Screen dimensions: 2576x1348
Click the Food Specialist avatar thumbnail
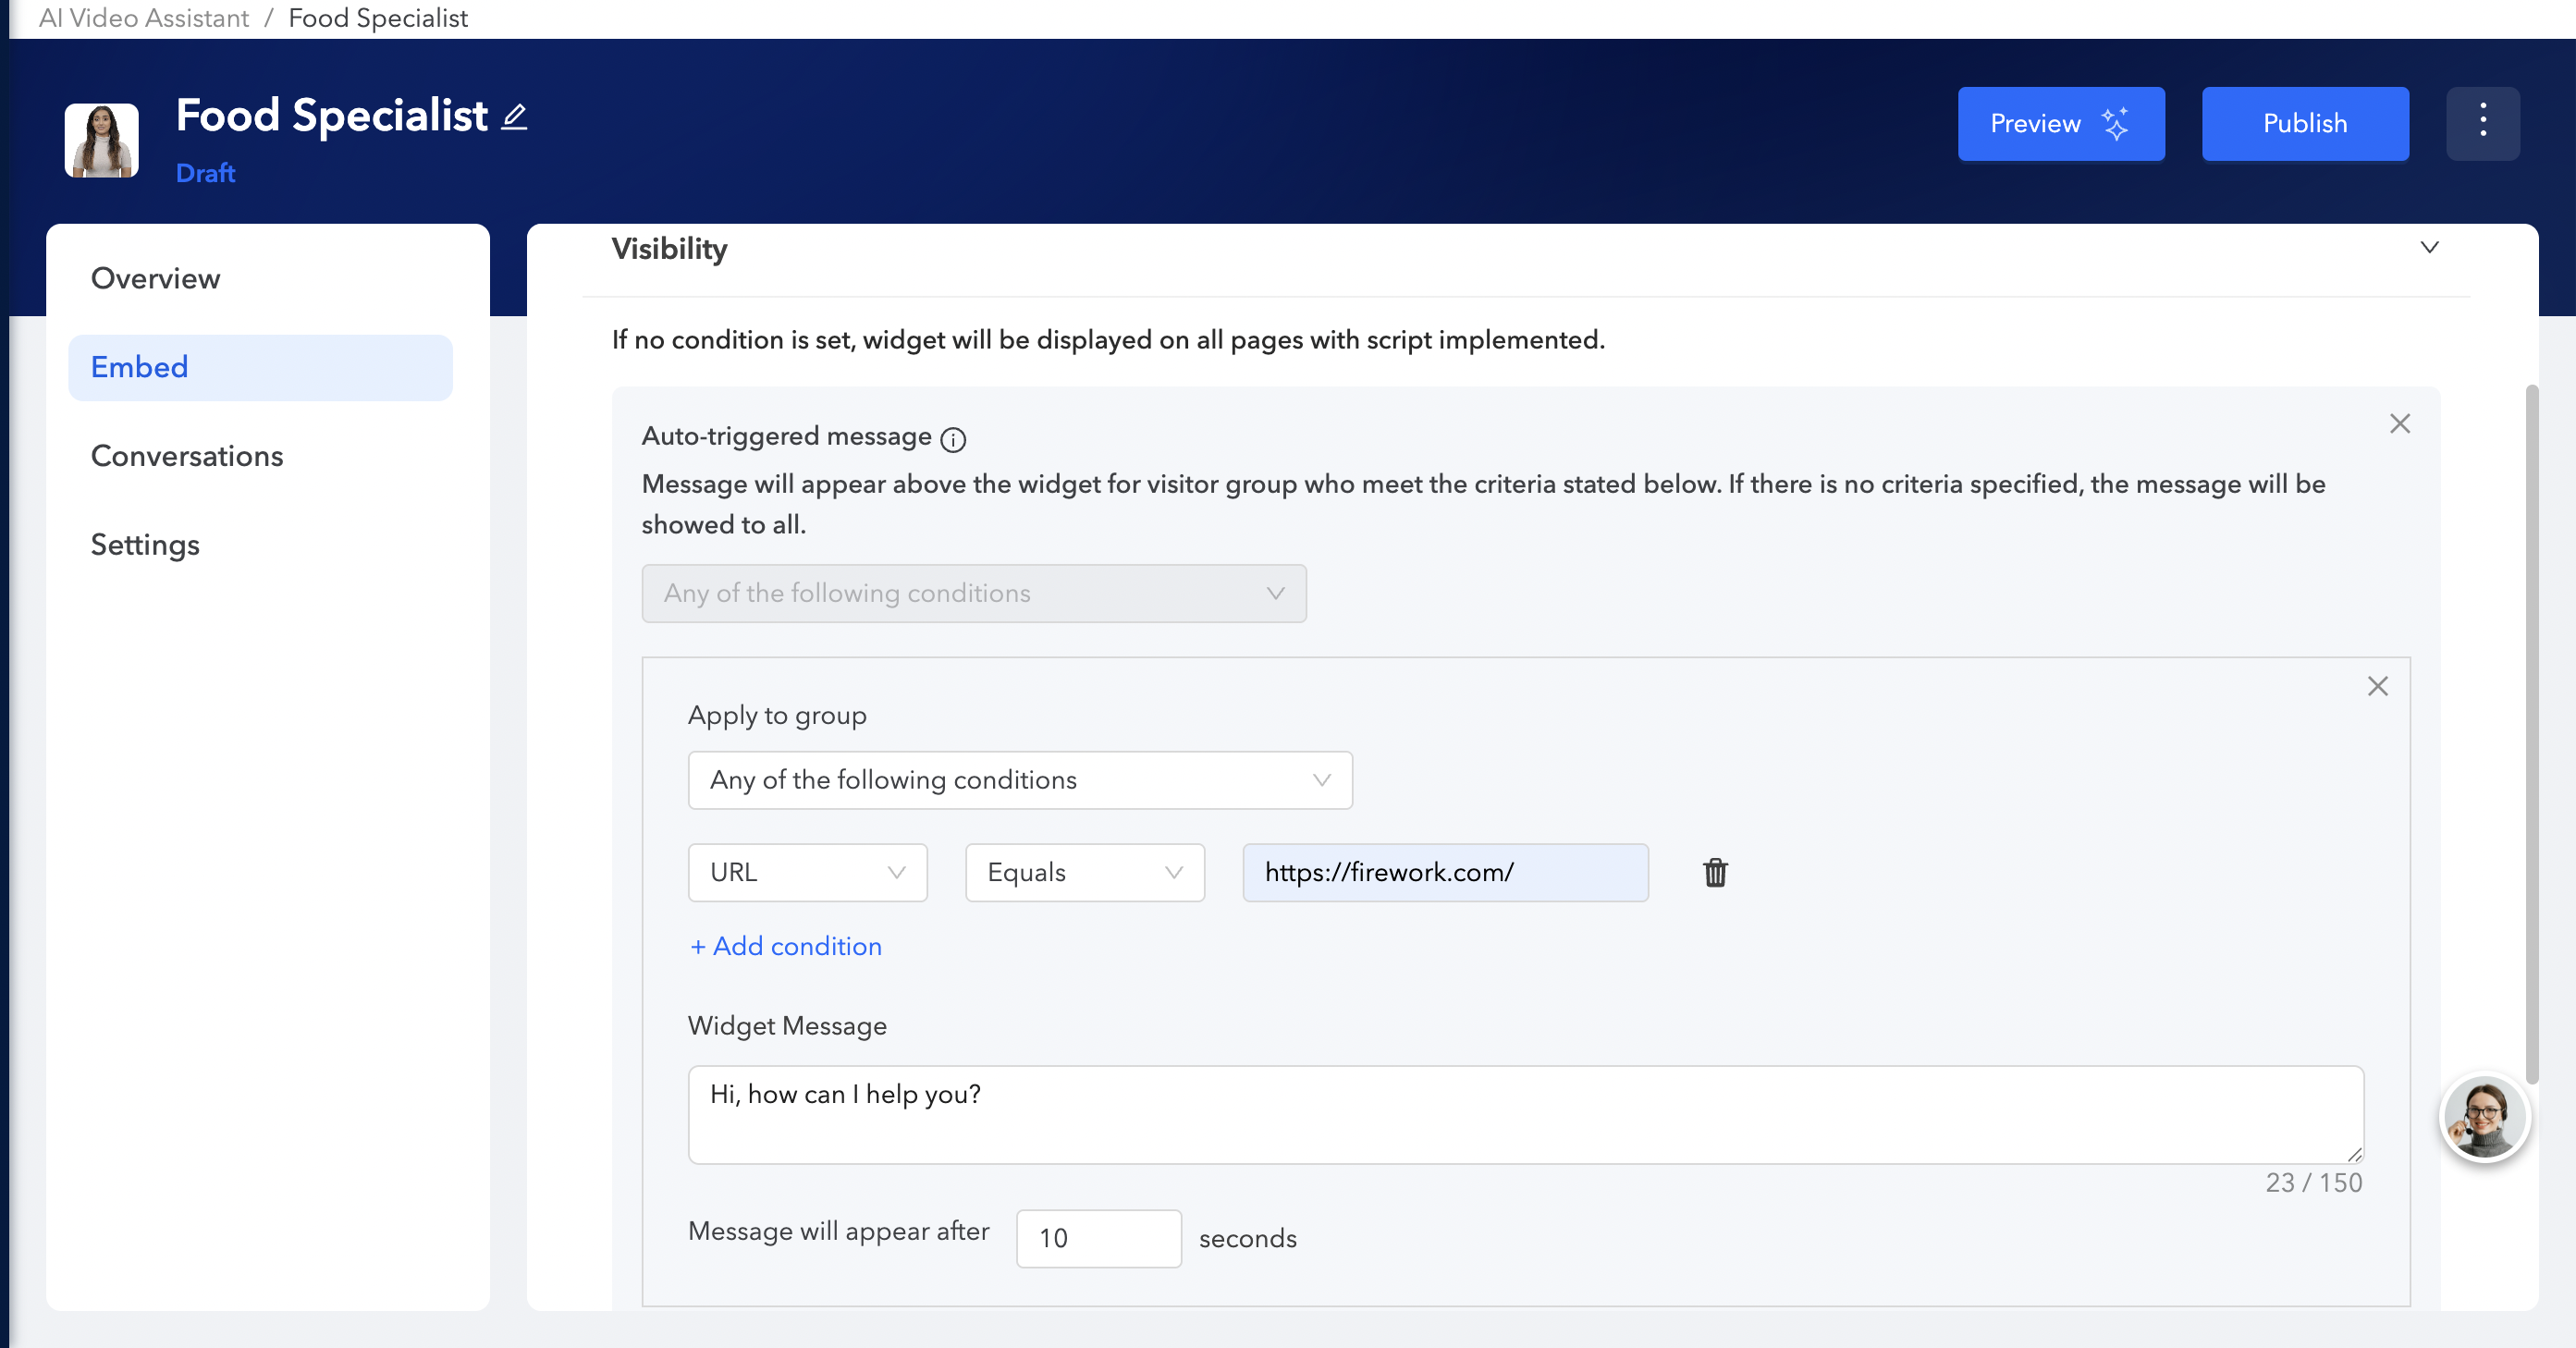pos(102,140)
